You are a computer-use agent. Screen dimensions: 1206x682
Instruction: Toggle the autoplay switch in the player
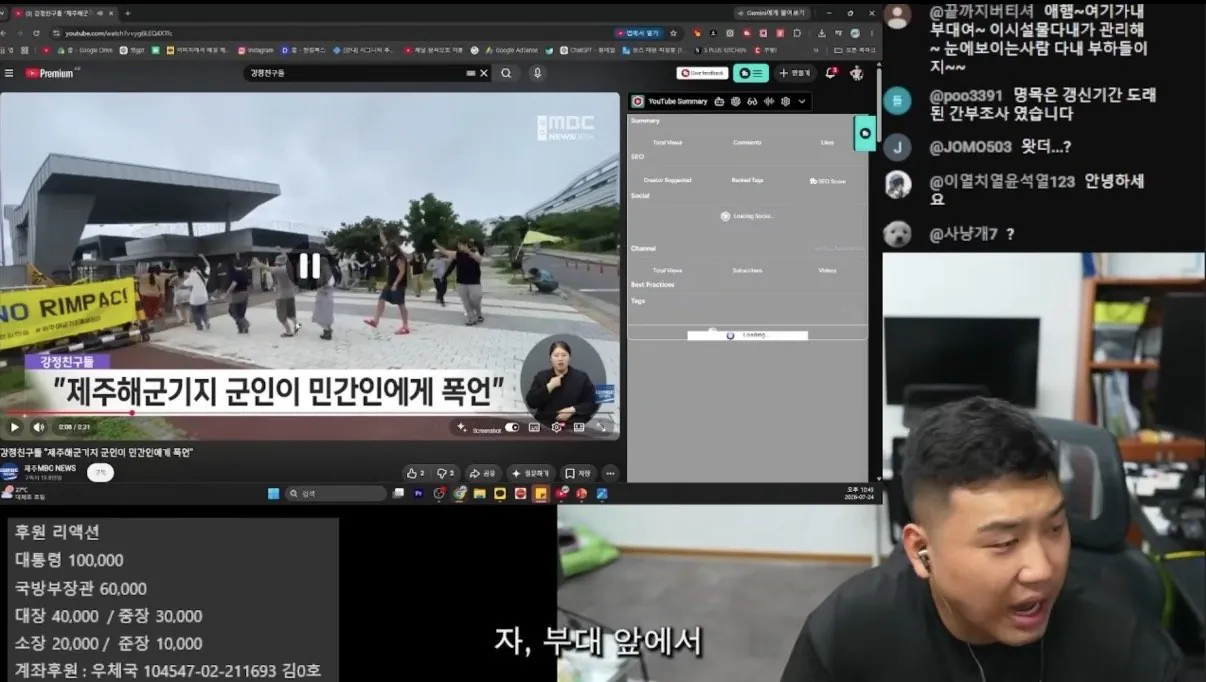512,427
